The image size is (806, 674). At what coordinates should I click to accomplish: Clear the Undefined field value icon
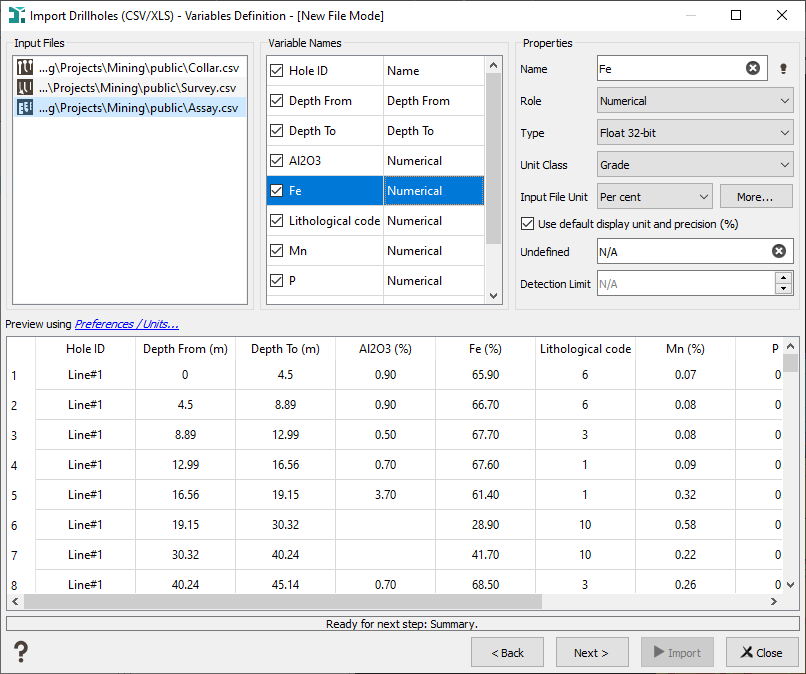pos(779,251)
